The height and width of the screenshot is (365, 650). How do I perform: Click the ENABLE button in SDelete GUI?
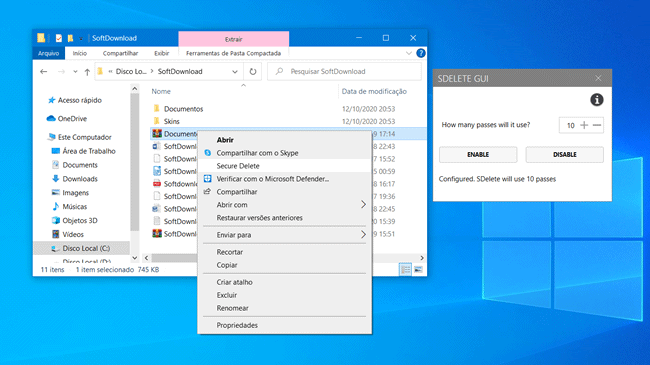coord(478,154)
